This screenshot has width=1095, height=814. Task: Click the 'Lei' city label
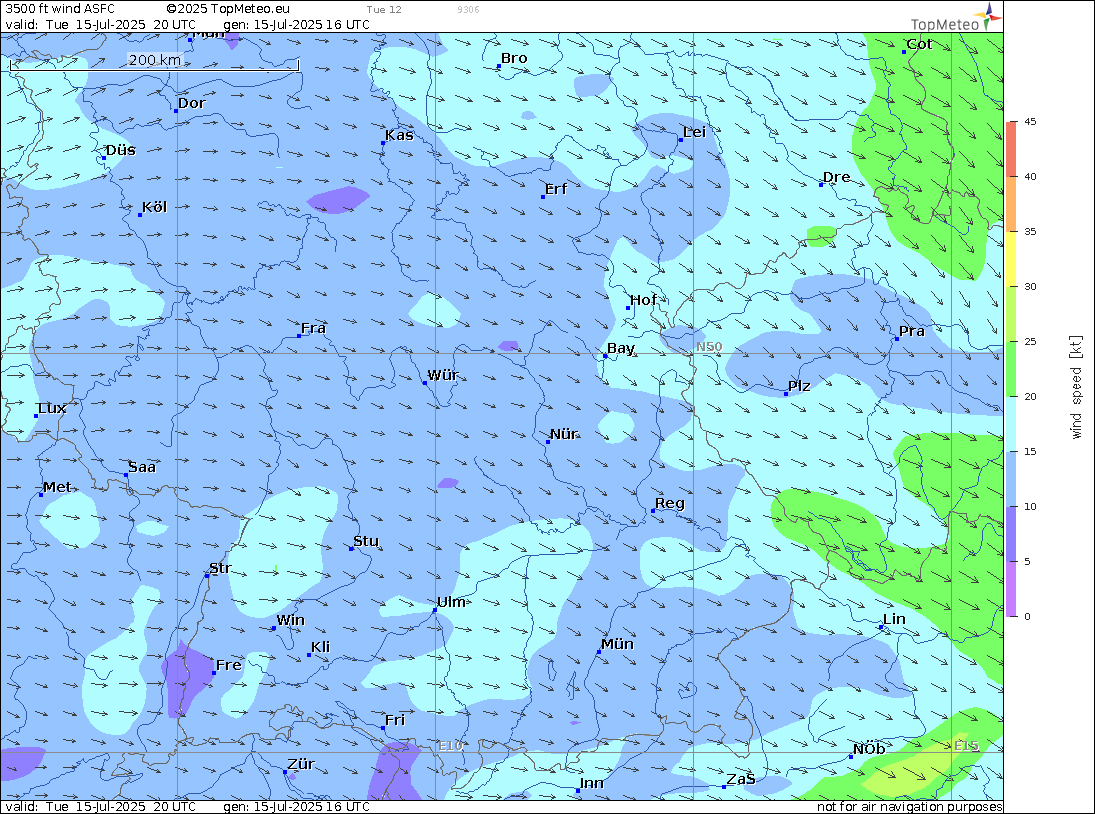coord(694,132)
